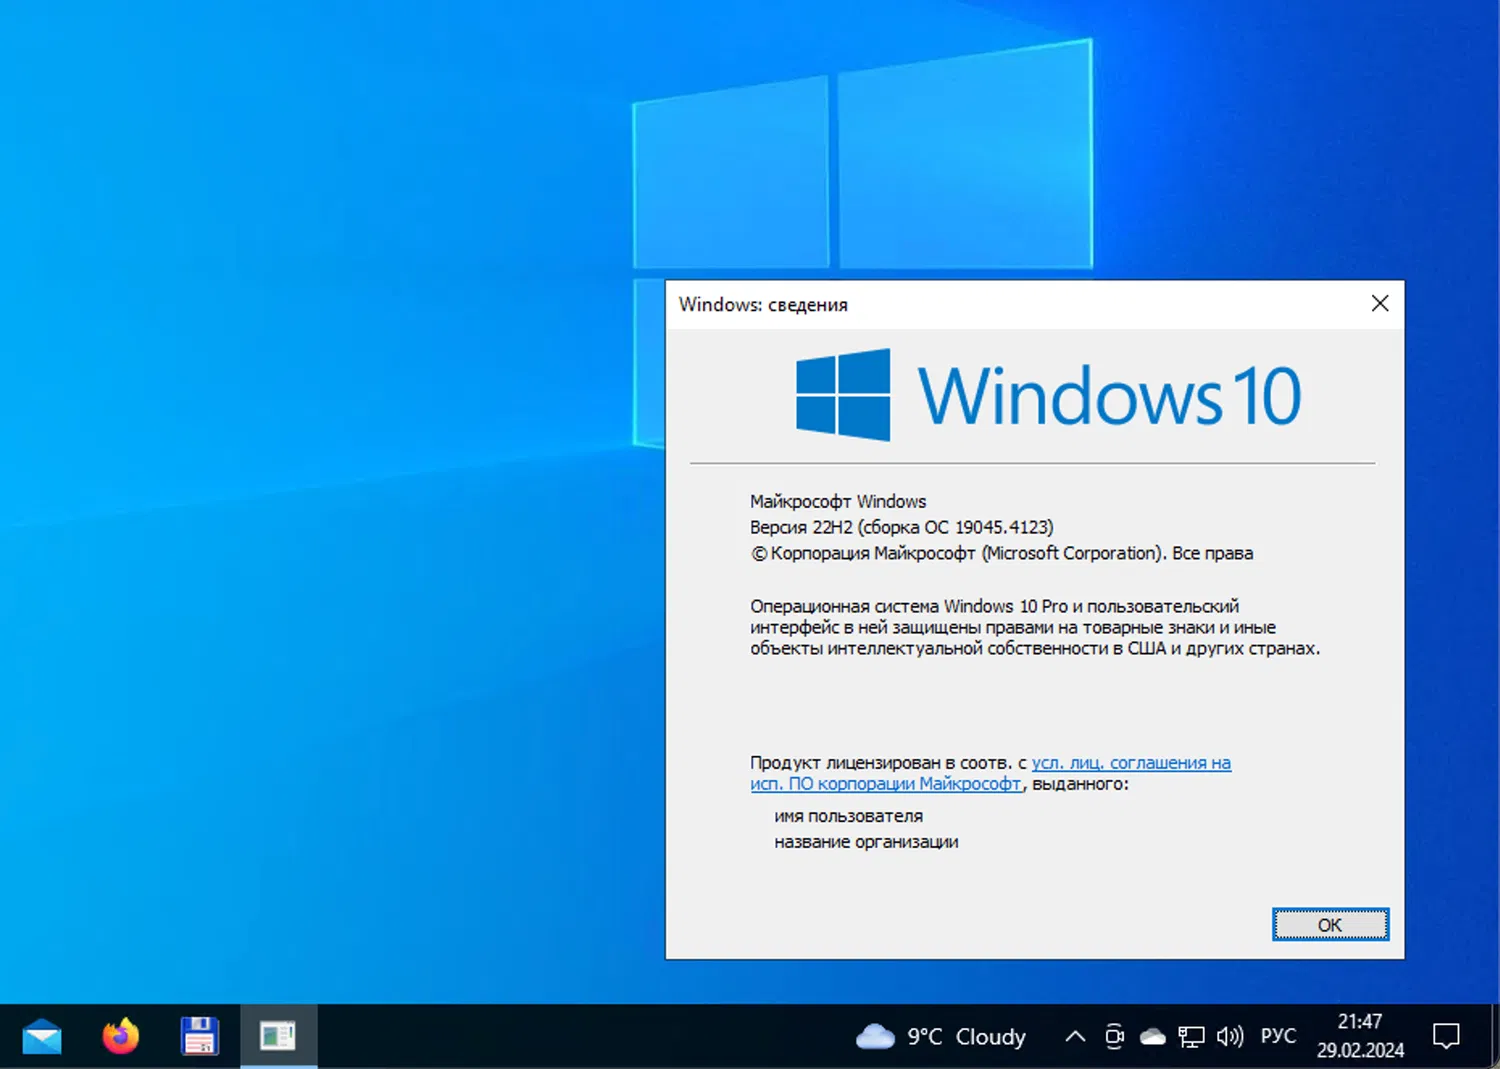
Task: Click the screen recorder icon in the tray
Action: click(1114, 1037)
